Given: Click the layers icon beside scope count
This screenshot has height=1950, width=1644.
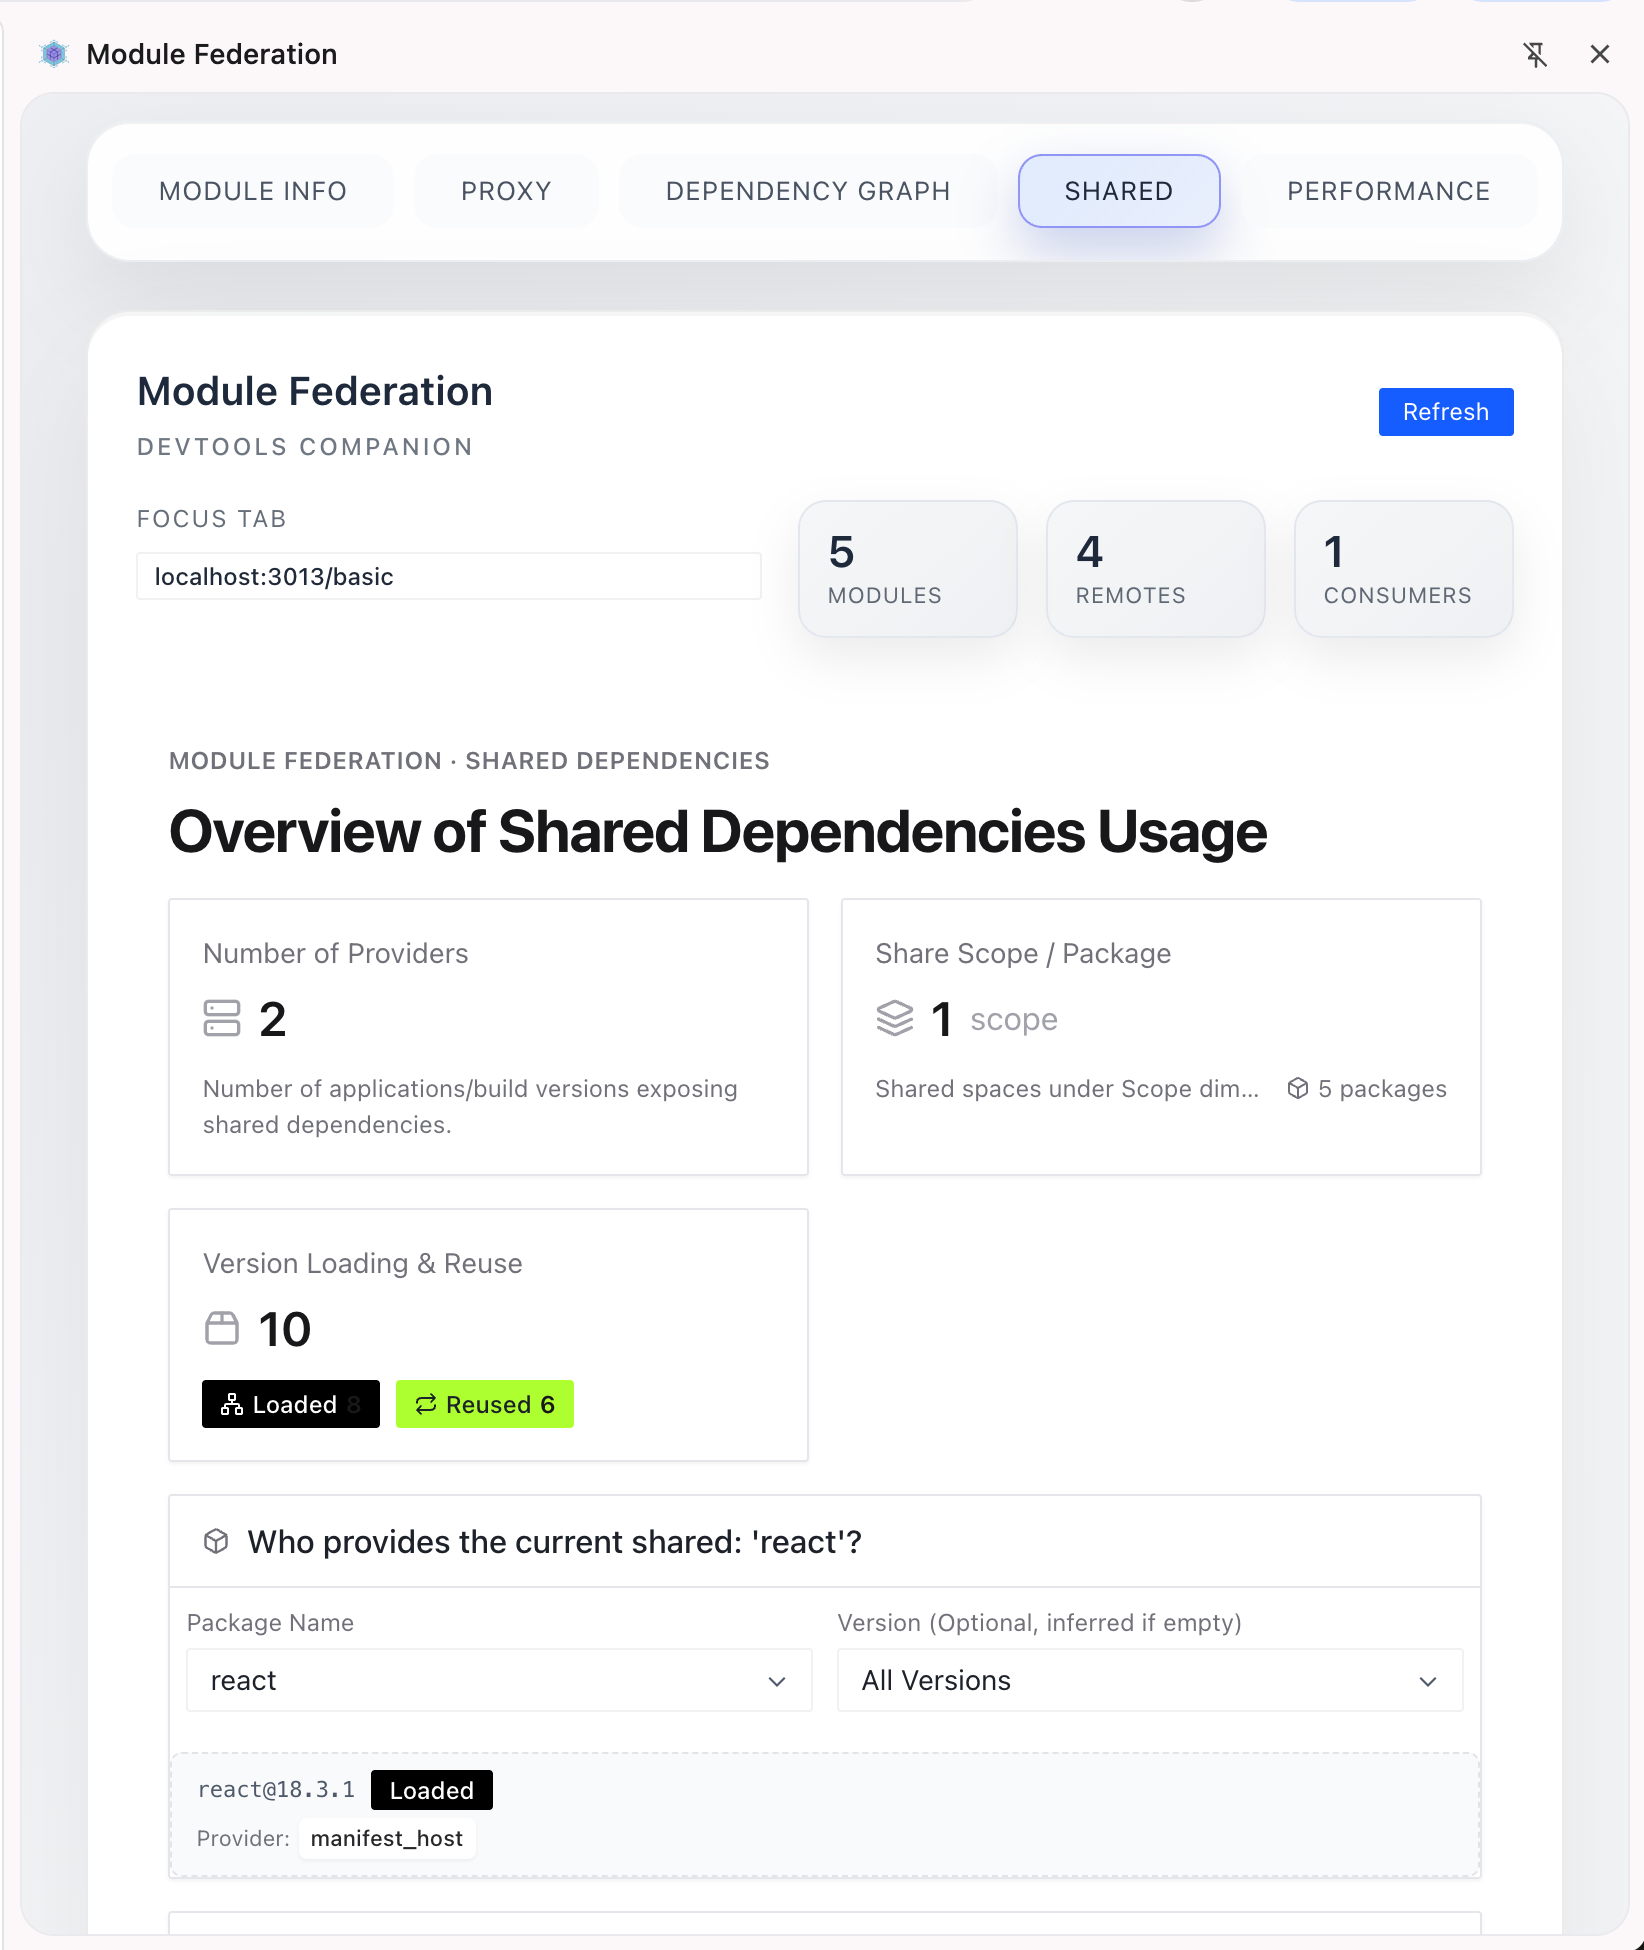Looking at the screenshot, I should click(895, 1019).
